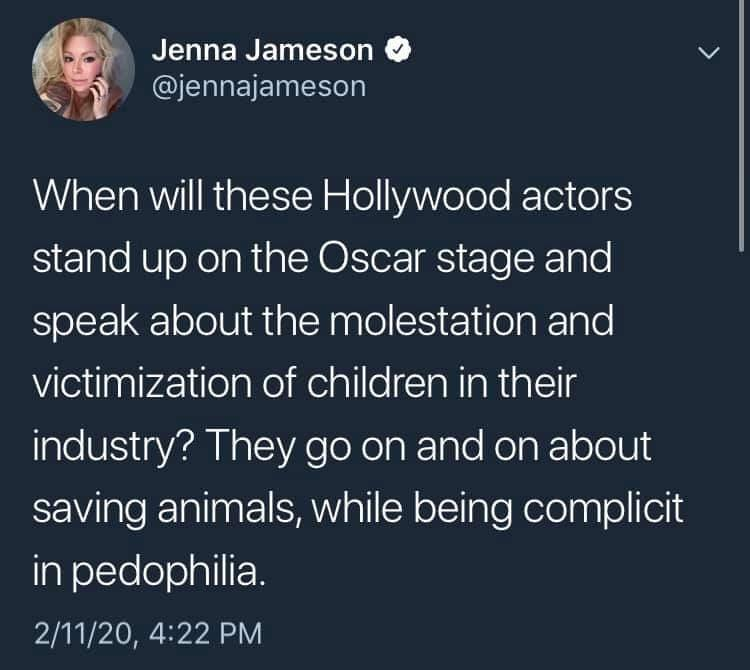Viewport: 750px width, 670px height.
Task: Click the word stage in the tweet
Action: coord(485,260)
